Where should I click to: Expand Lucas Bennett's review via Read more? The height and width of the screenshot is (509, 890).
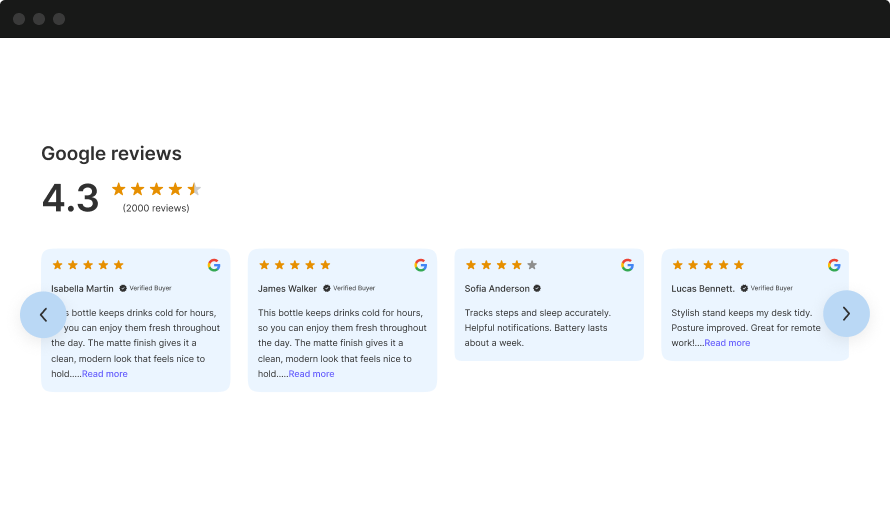(x=727, y=343)
